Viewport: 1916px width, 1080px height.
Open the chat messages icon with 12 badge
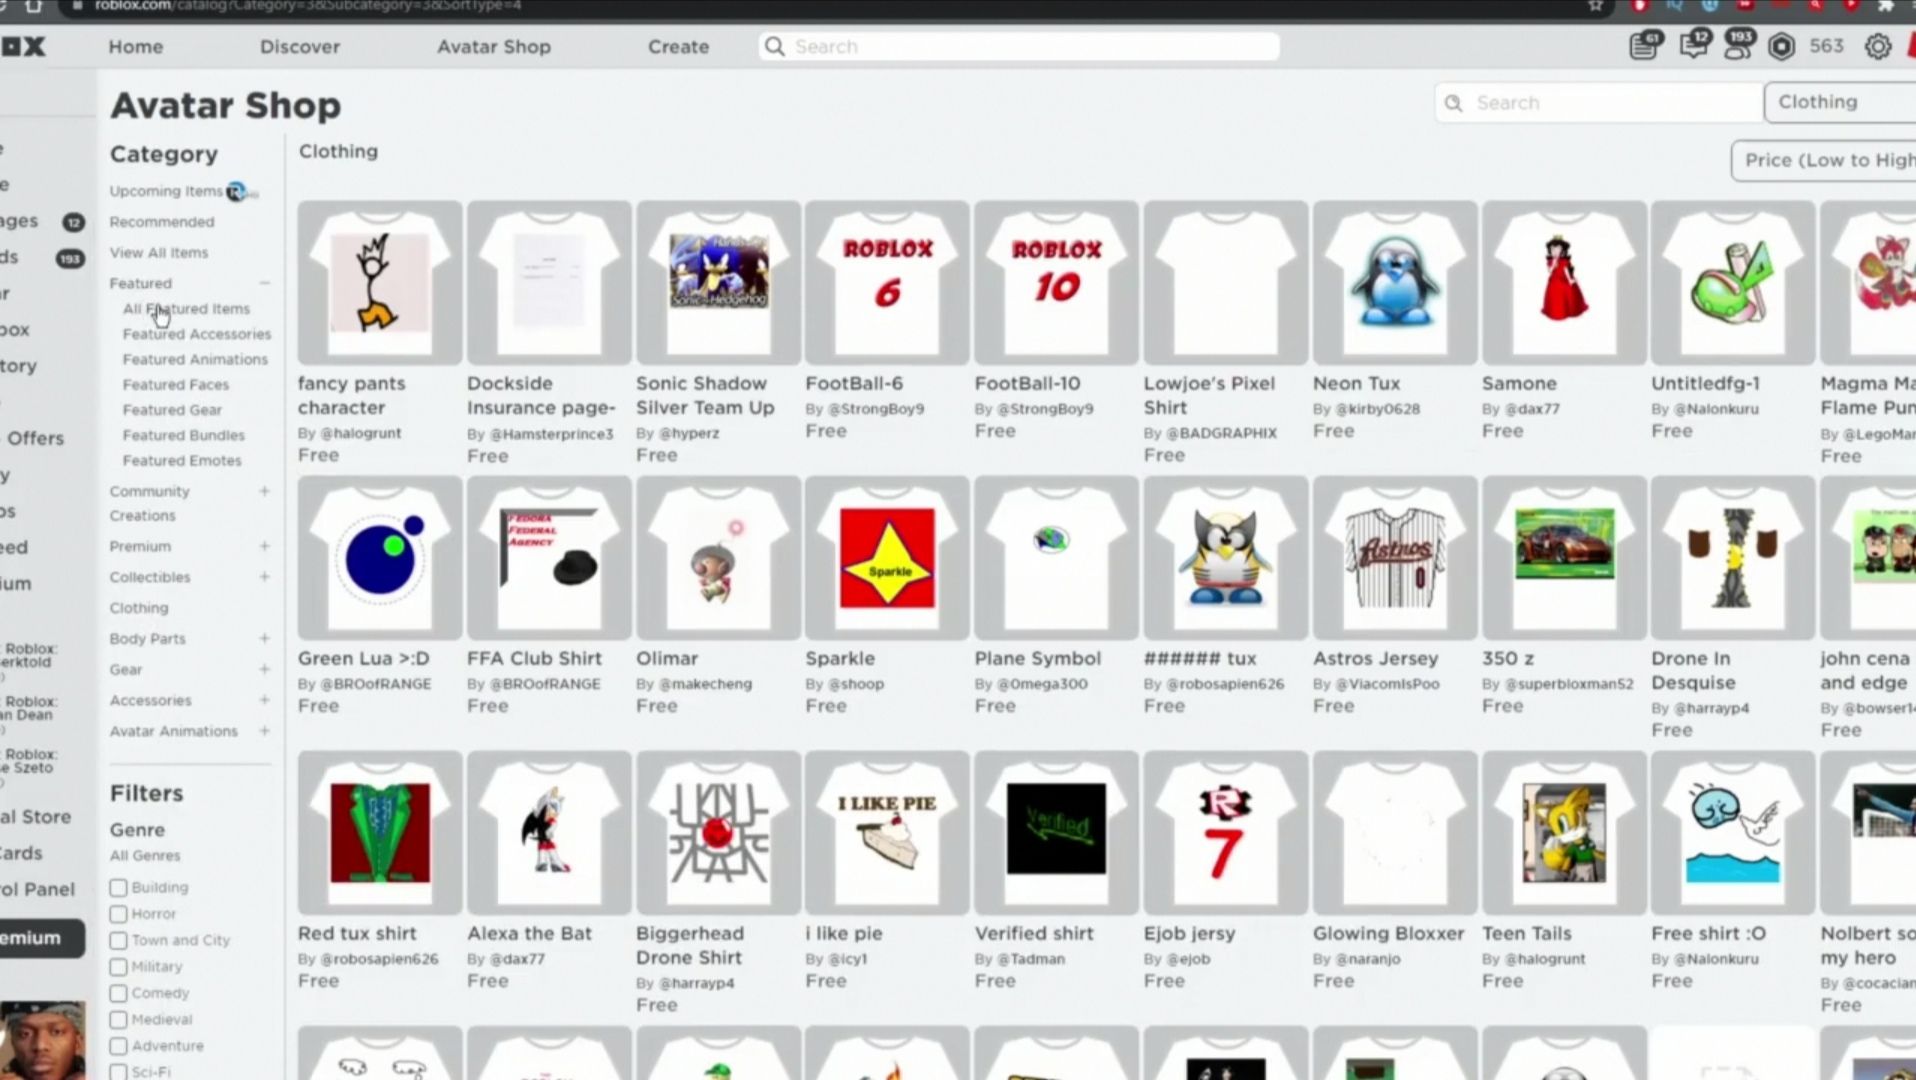(1694, 45)
